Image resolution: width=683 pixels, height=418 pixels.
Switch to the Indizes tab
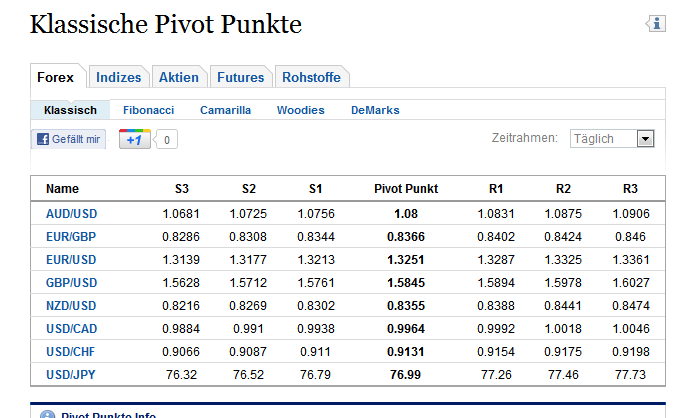coord(119,77)
